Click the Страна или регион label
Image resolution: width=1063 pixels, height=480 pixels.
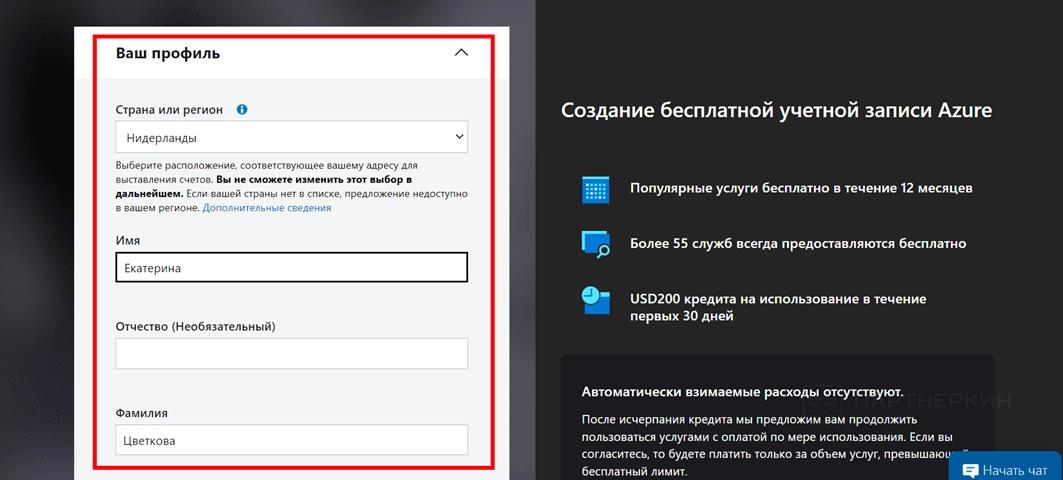click(169, 110)
